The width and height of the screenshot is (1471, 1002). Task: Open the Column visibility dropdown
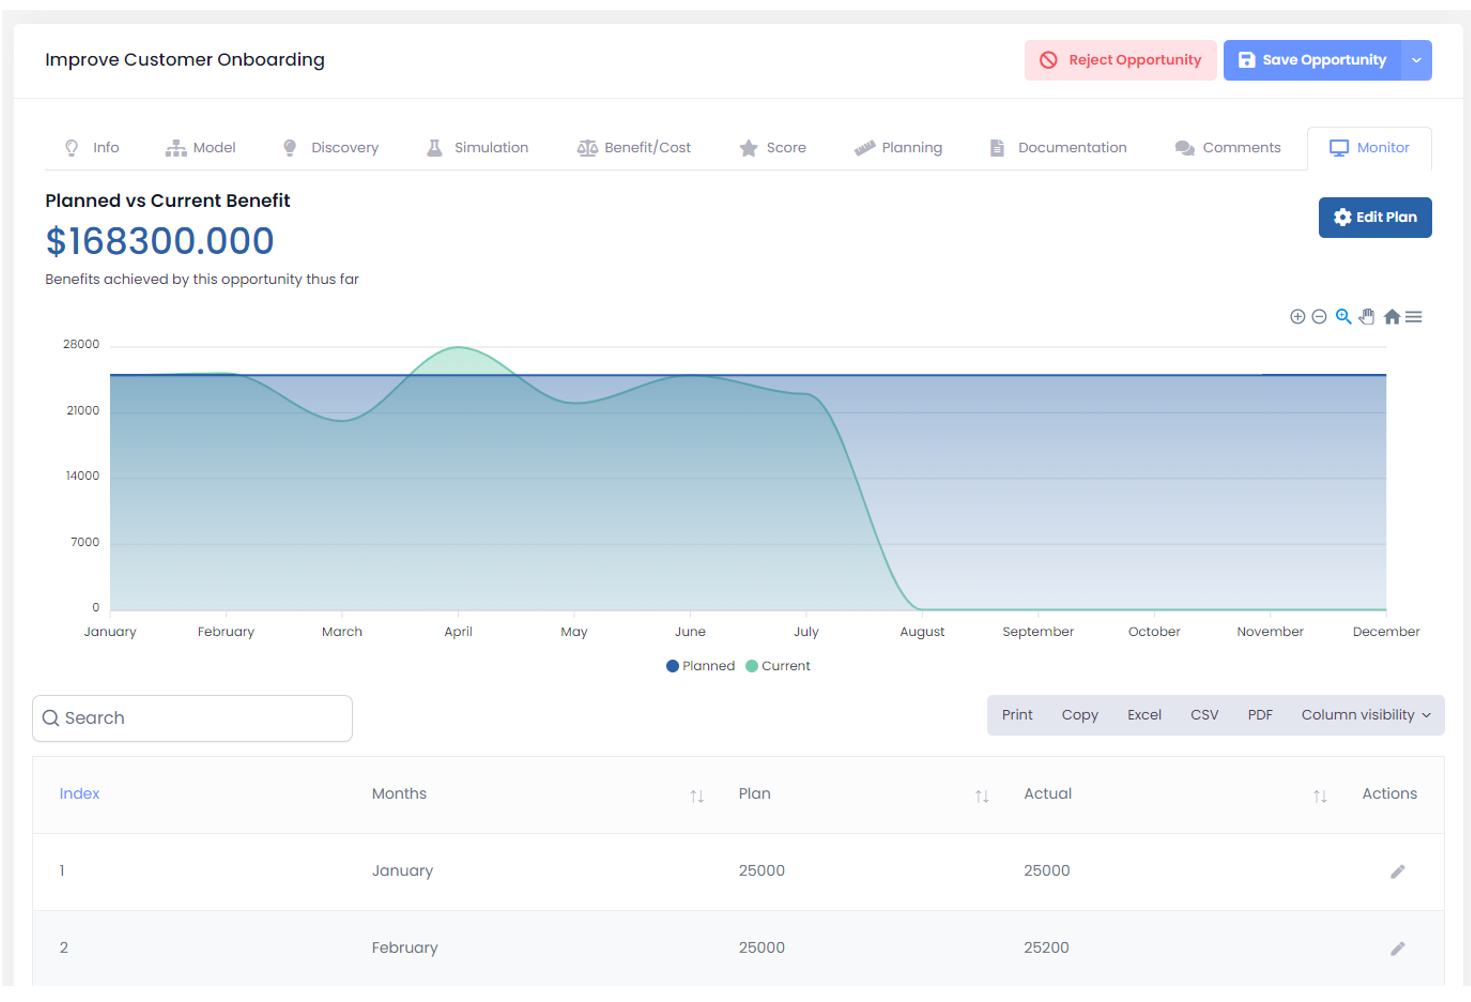1365,715
